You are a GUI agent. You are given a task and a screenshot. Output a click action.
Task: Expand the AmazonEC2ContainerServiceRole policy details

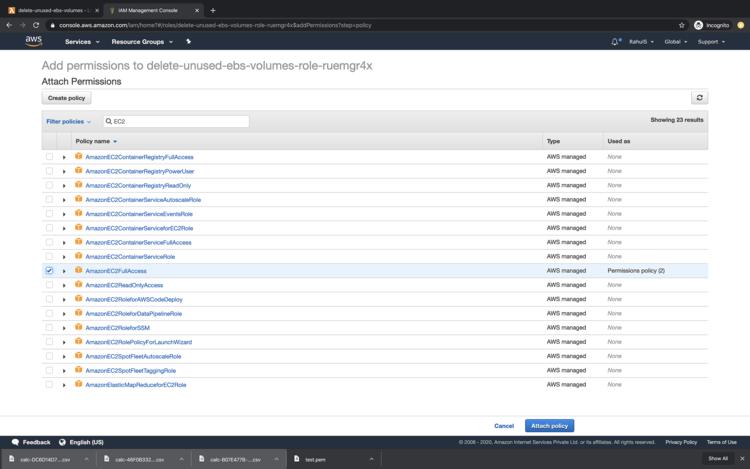64,257
